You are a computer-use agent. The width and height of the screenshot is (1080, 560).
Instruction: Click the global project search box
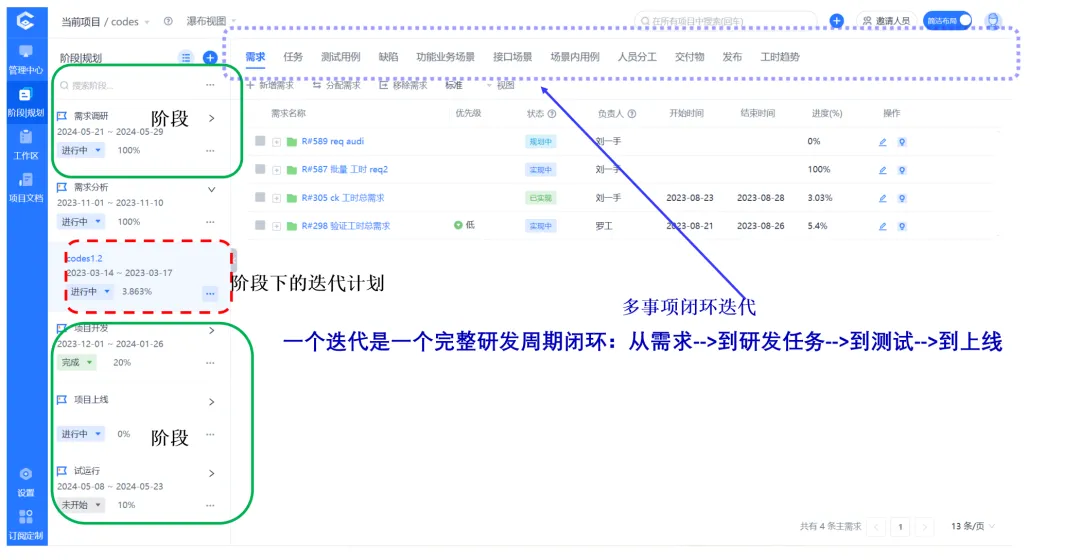tap(725, 21)
